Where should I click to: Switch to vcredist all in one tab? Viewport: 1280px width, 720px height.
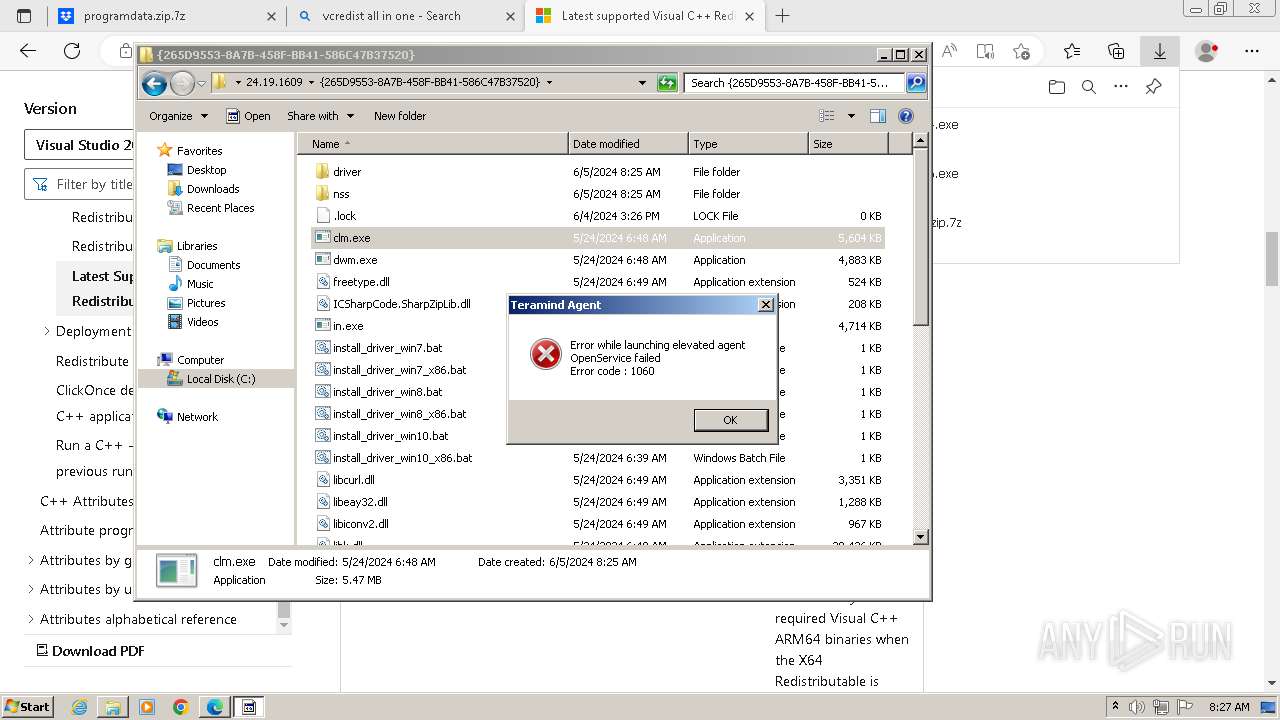click(405, 16)
